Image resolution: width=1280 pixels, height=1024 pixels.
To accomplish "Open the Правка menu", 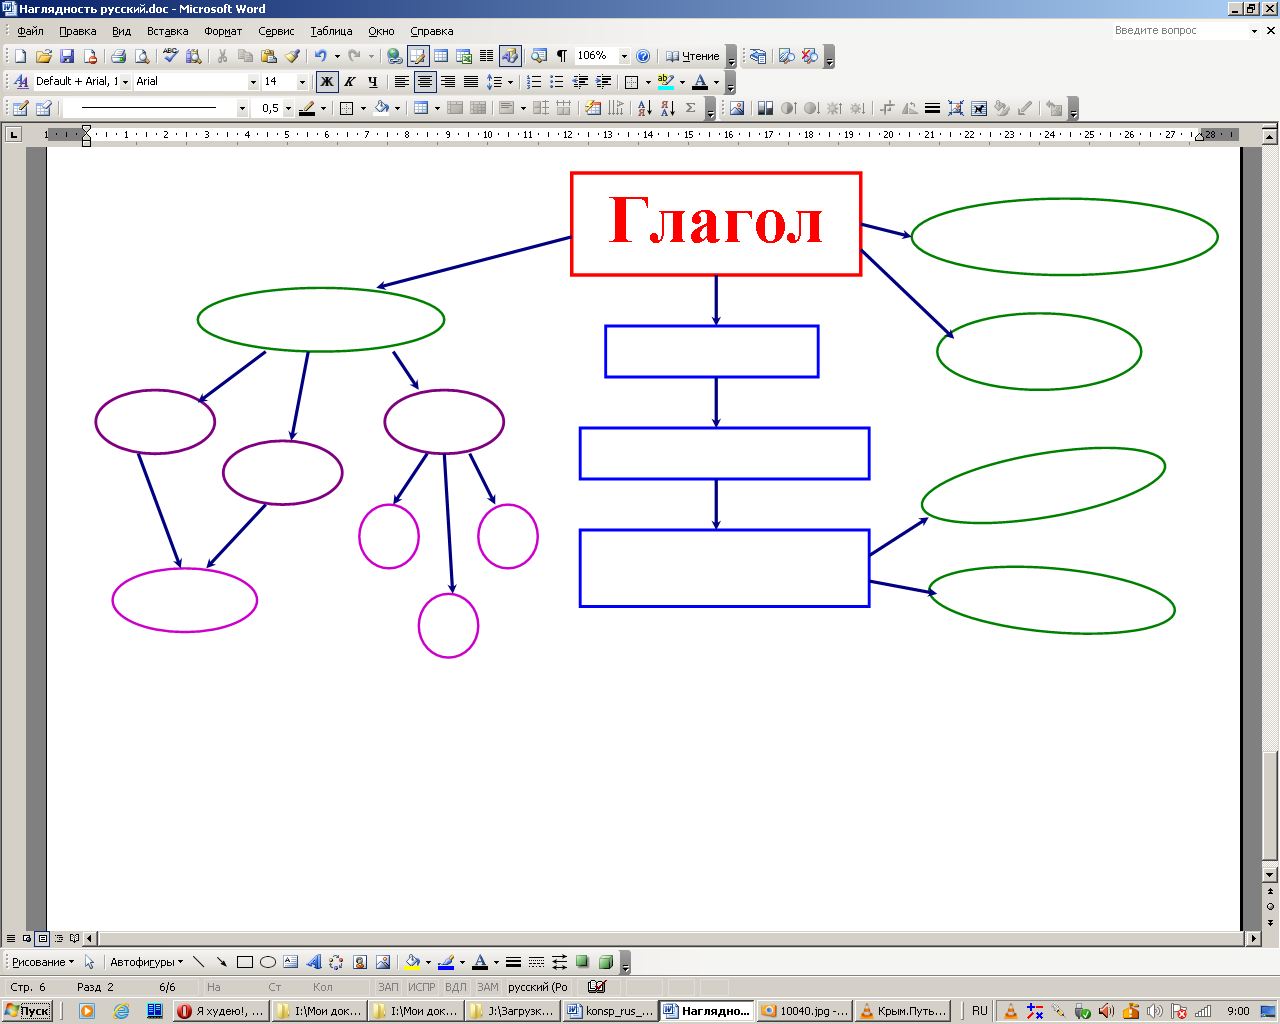I will 78,31.
